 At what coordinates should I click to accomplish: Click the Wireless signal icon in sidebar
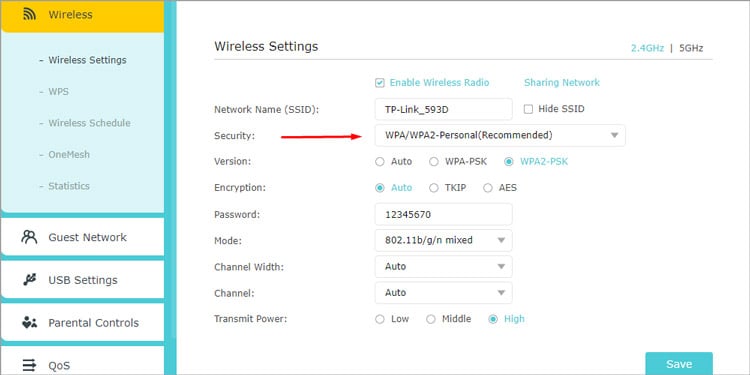point(30,14)
